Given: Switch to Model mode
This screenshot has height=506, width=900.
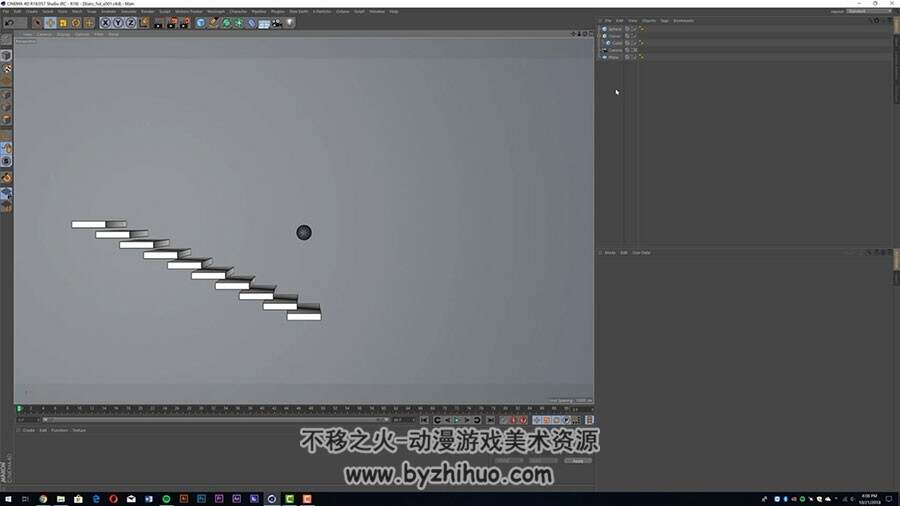Looking at the screenshot, I should [x=6, y=56].
